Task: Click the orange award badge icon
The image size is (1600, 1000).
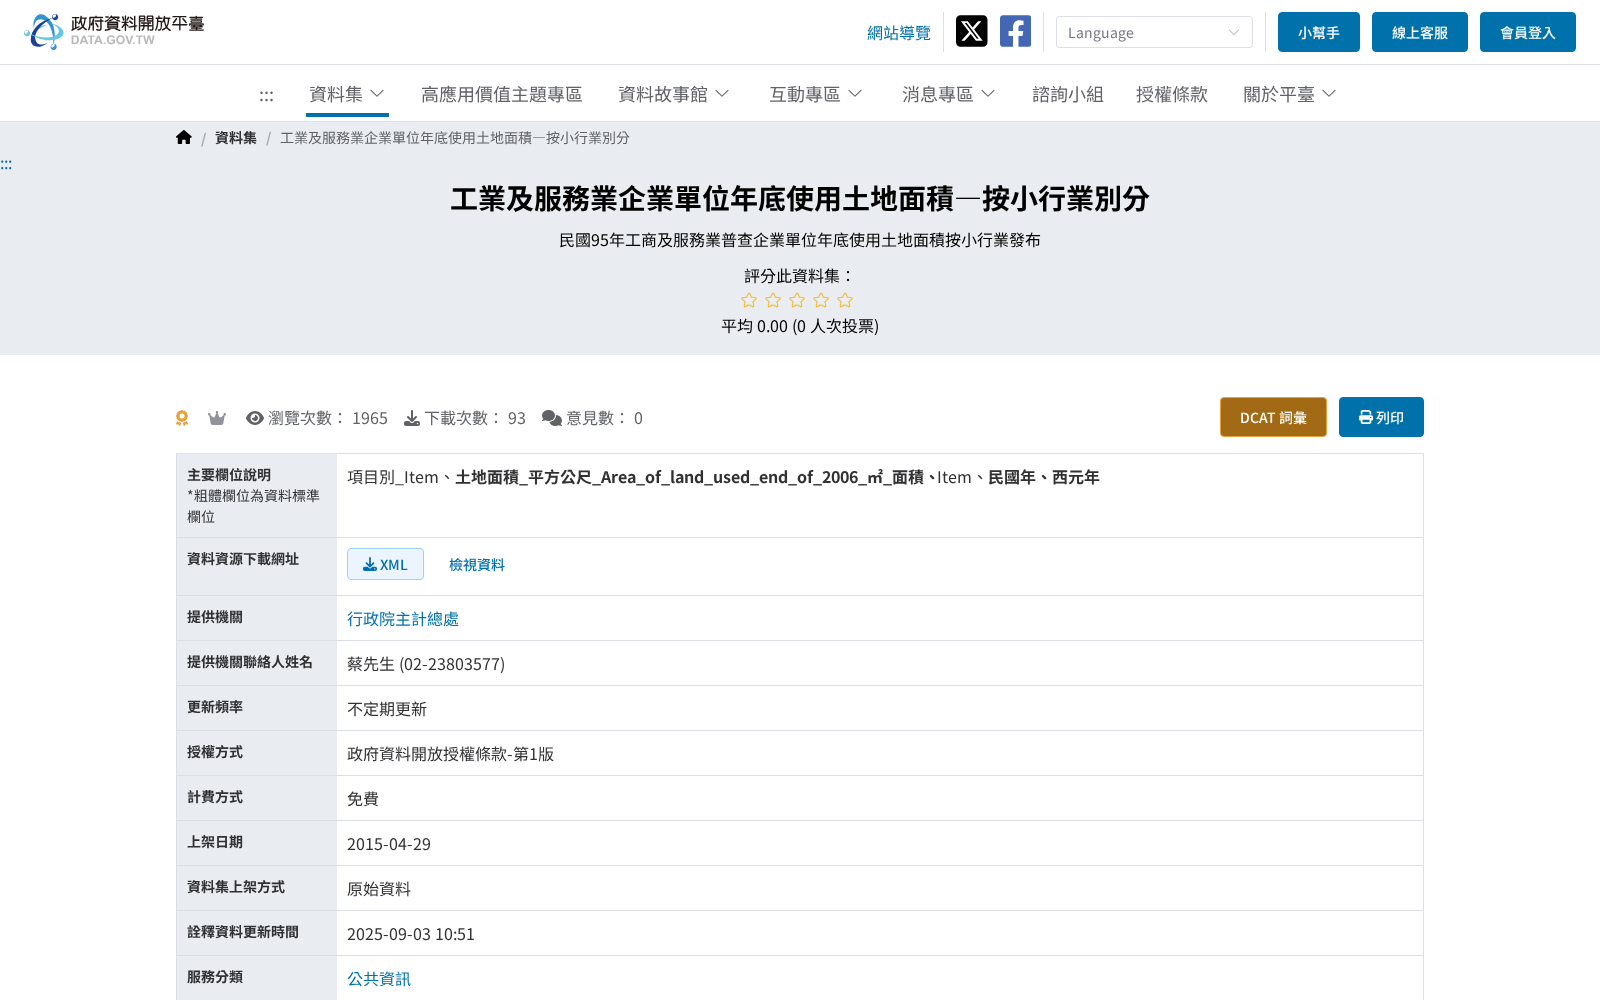Action: coord(182,418)
